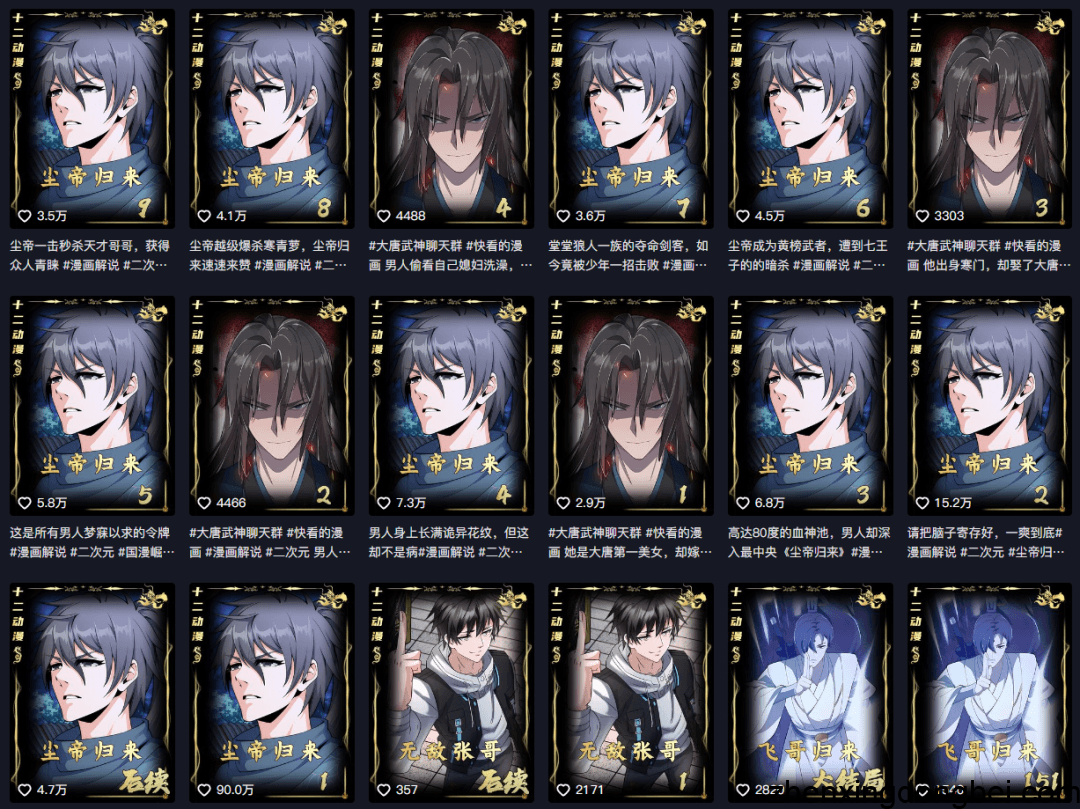Click the heart icon showing 90.0万 likes

pos(204,790)
